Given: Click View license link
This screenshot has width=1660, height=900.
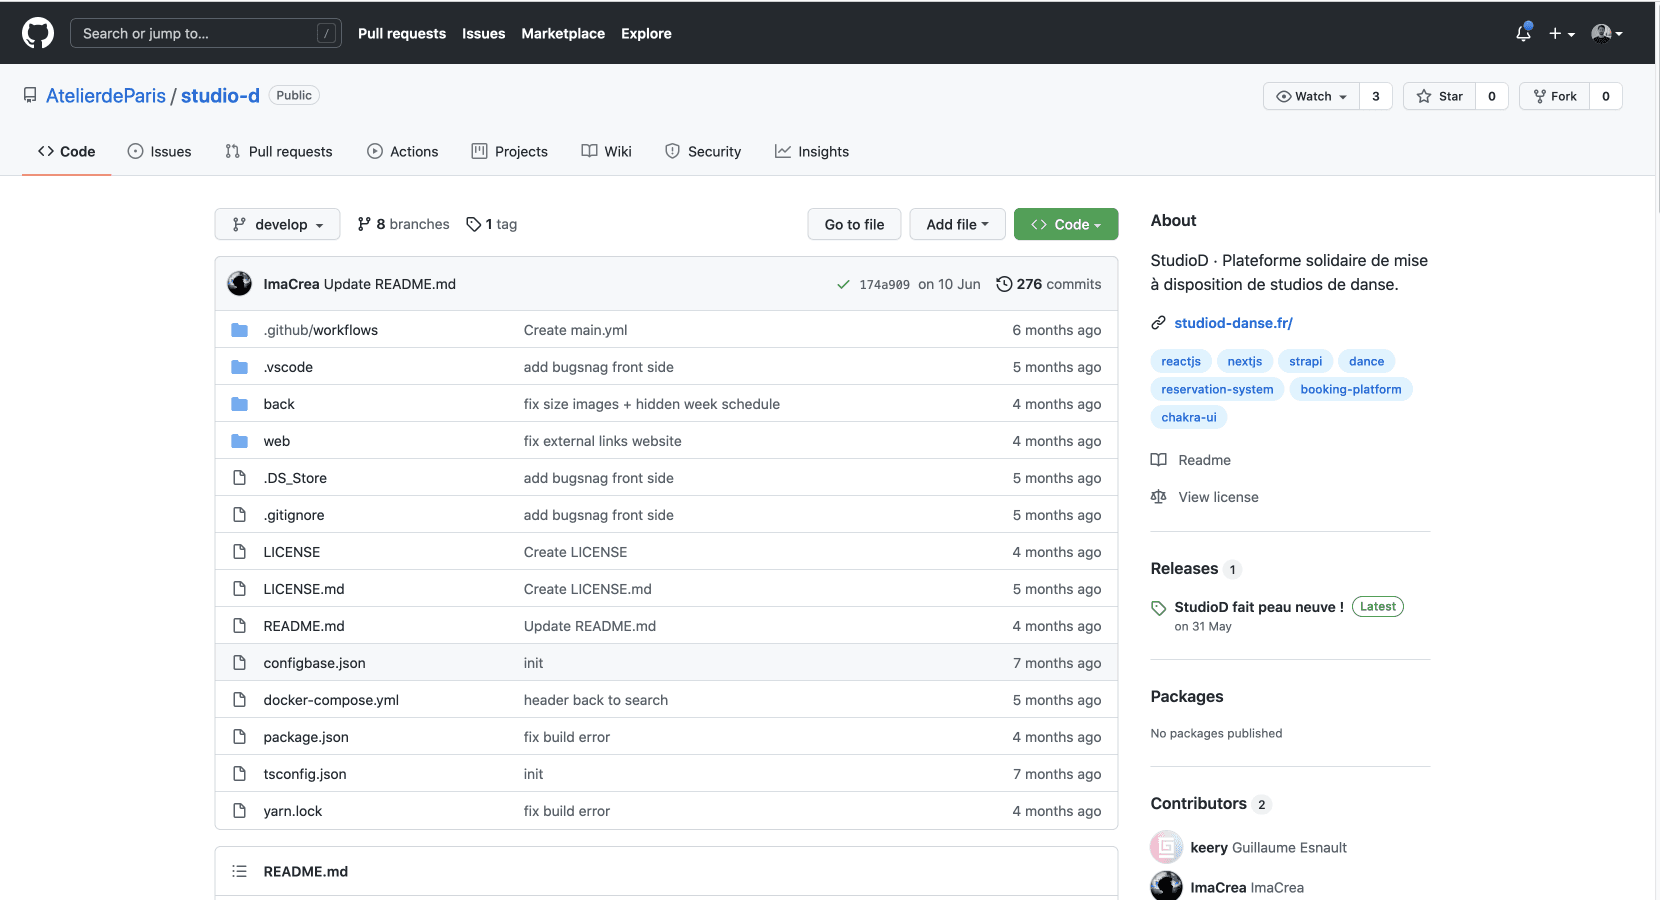Looking at the screenshot, I should click(x=1205, y=497).
